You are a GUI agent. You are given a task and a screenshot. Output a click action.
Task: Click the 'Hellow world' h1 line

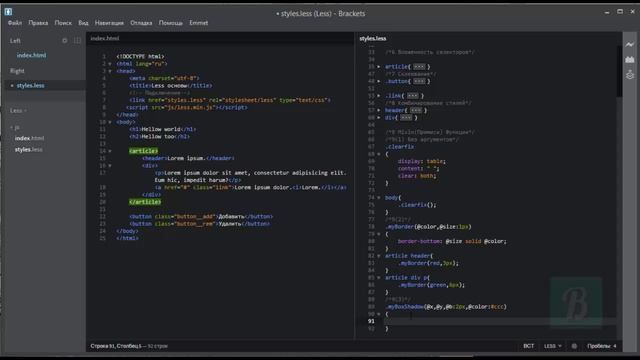pyautogui.click(x=162, y=129)
